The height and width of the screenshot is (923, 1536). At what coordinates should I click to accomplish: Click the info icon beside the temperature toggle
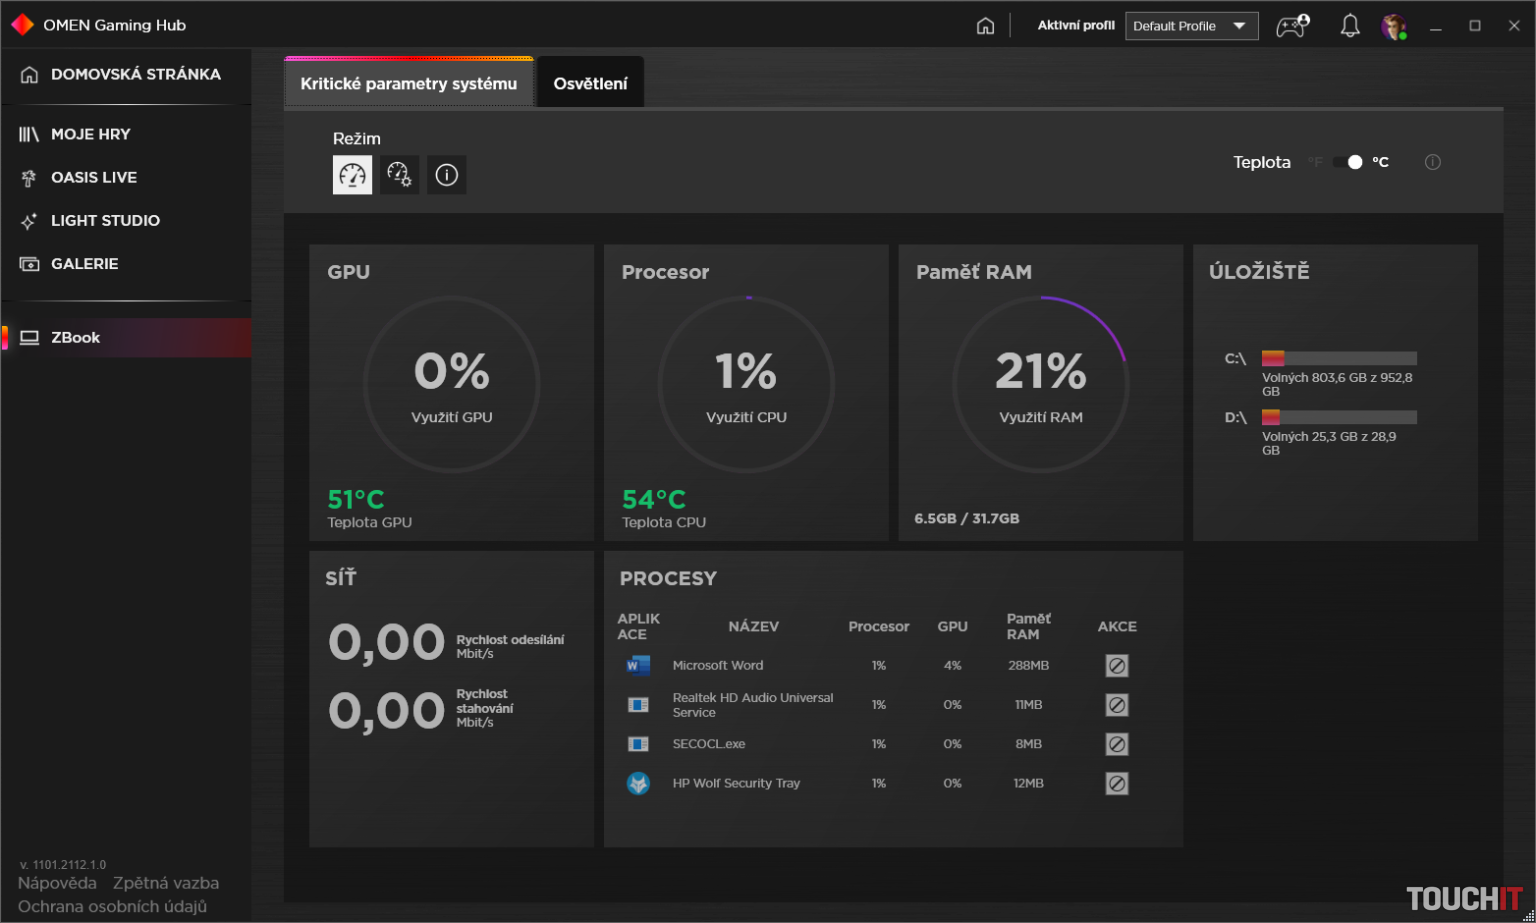pos(1432,161)
